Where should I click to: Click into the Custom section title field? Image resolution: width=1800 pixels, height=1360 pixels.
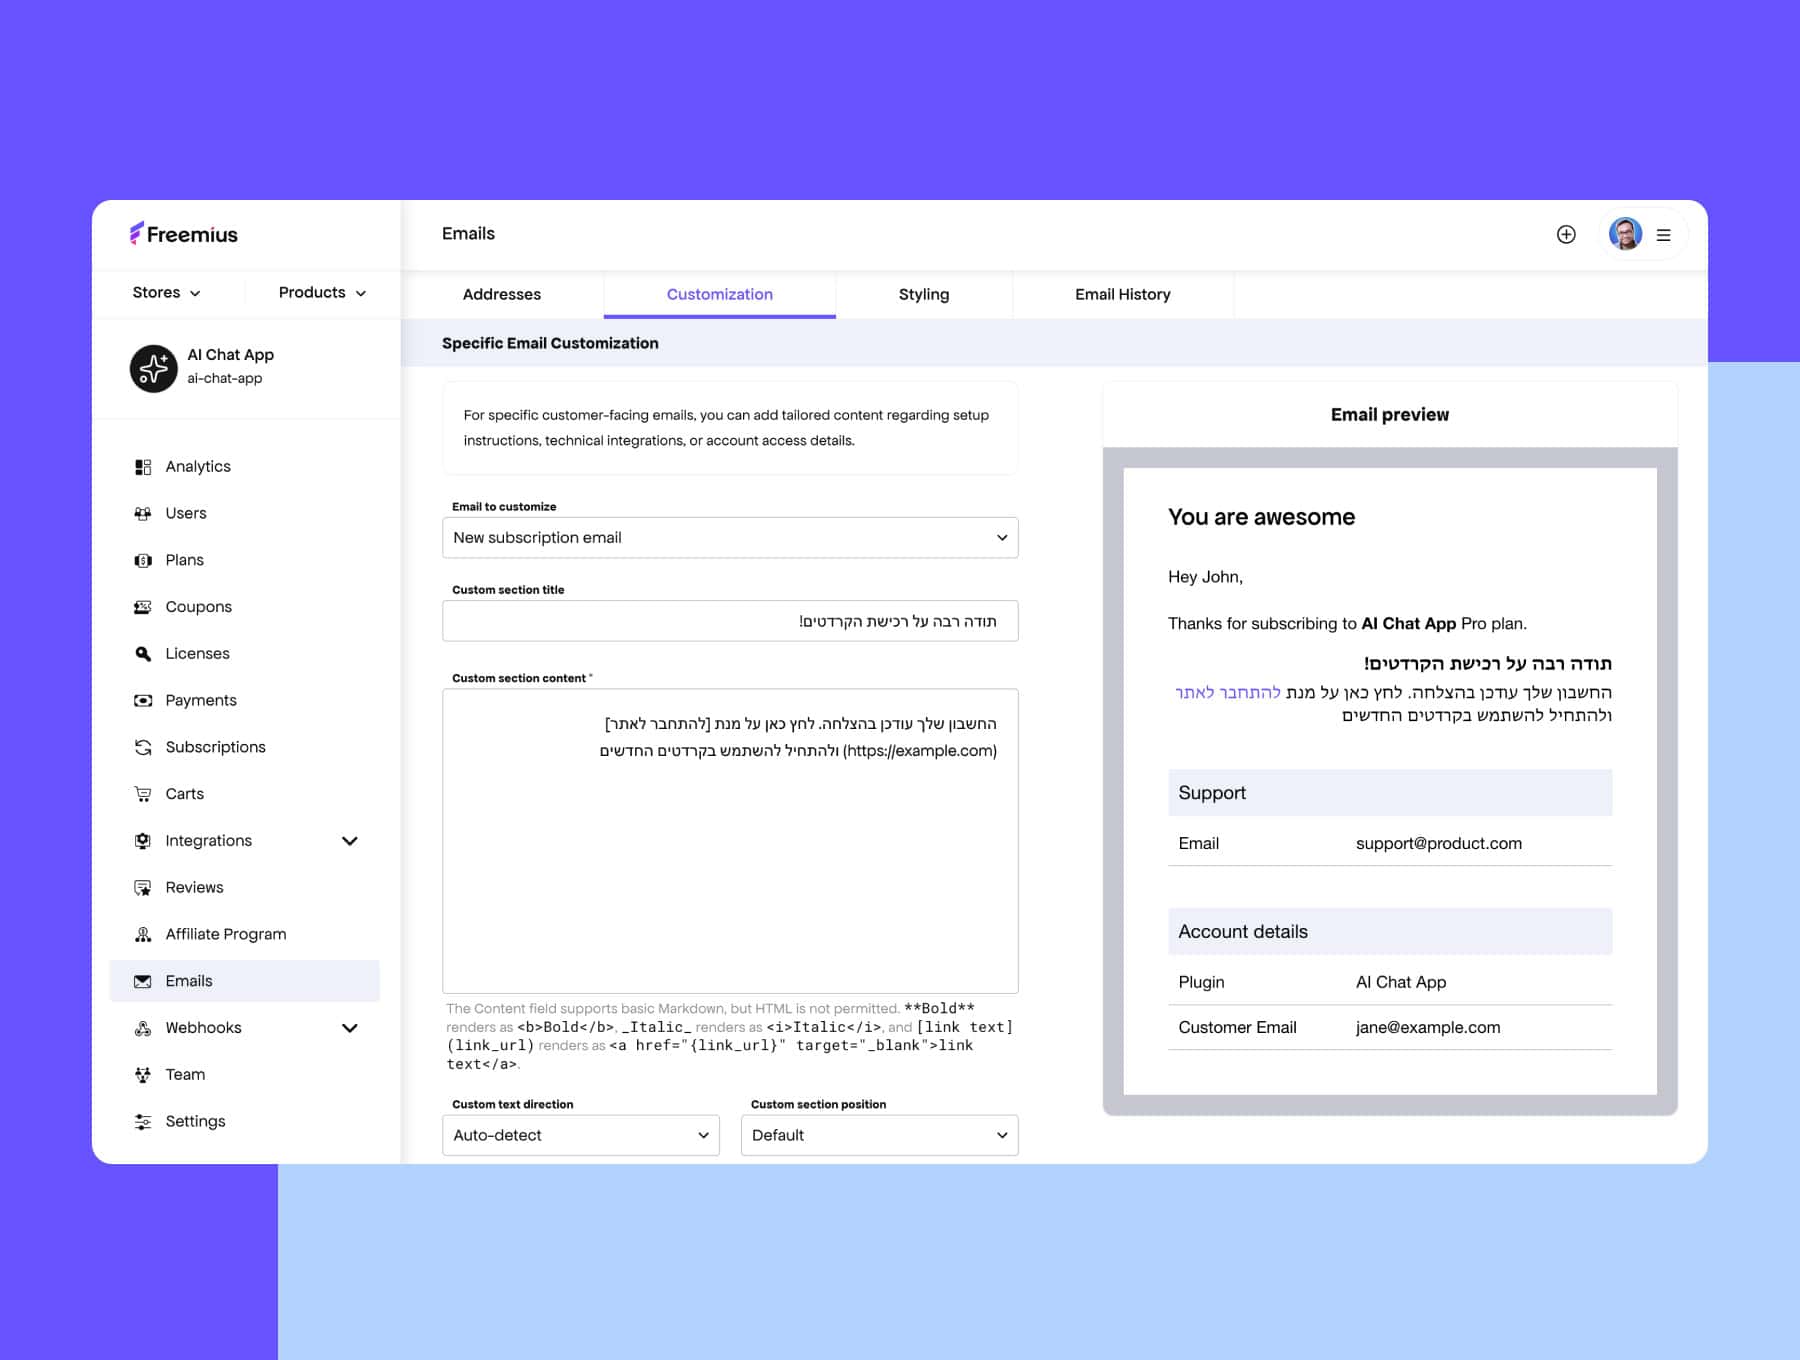coord(730,621)
